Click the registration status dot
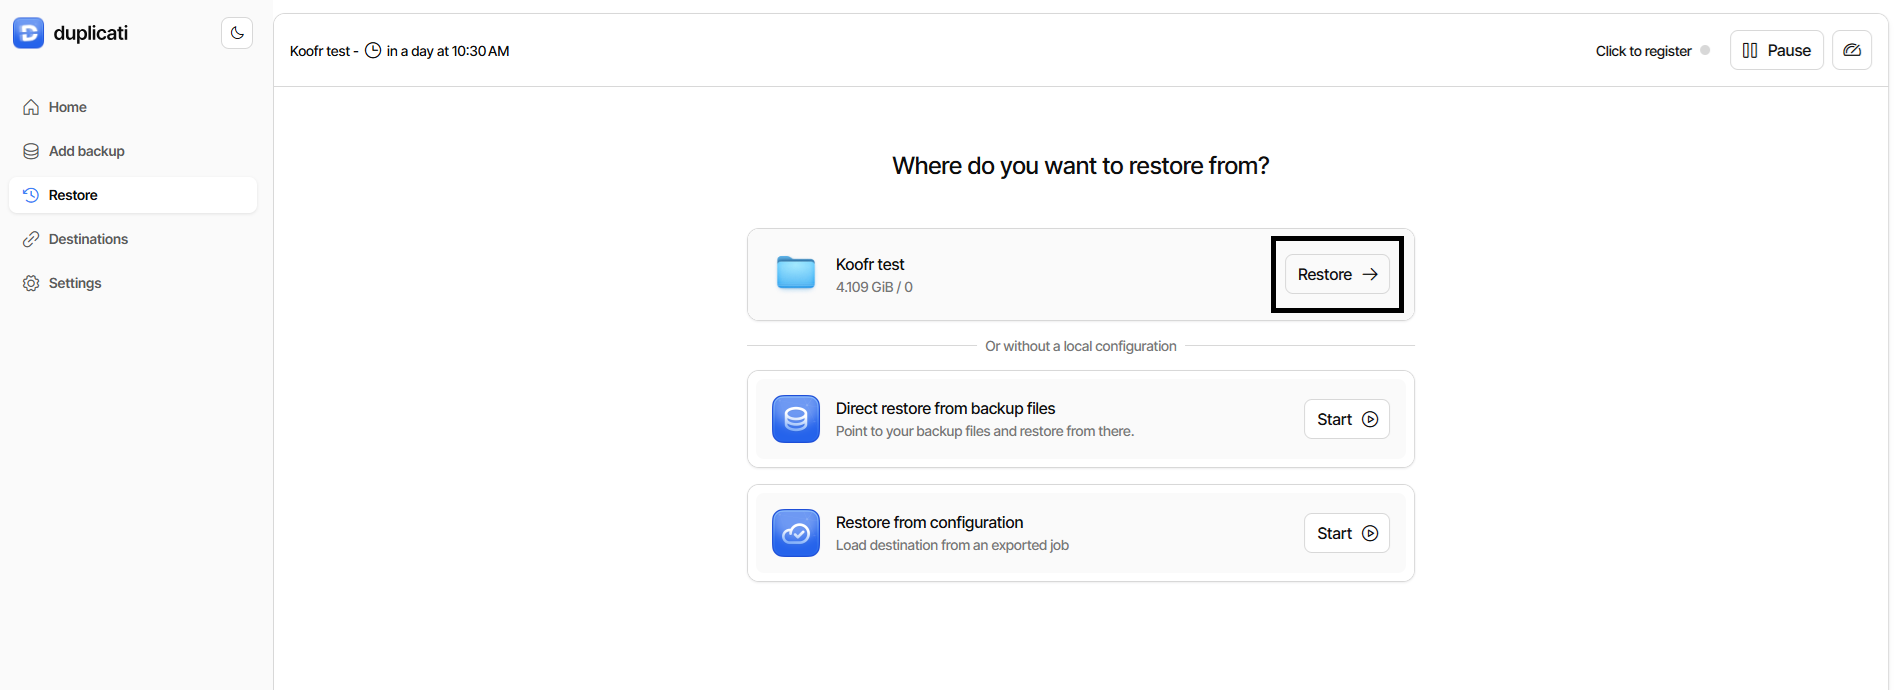The height and width of the screenshot is (690, 1896). coord(1705,50)
